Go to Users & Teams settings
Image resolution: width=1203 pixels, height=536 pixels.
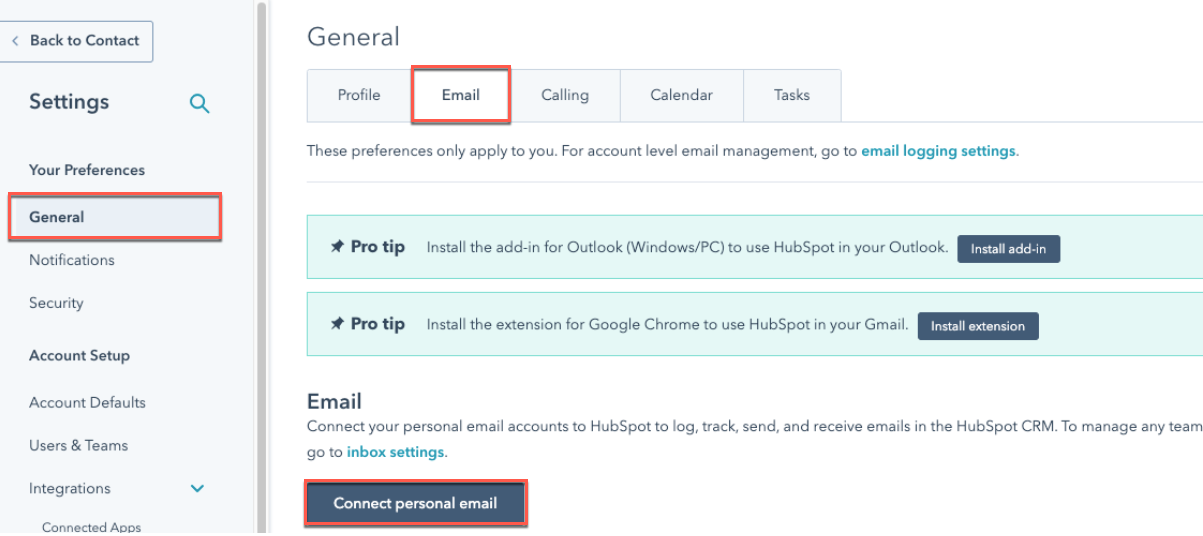78,446
